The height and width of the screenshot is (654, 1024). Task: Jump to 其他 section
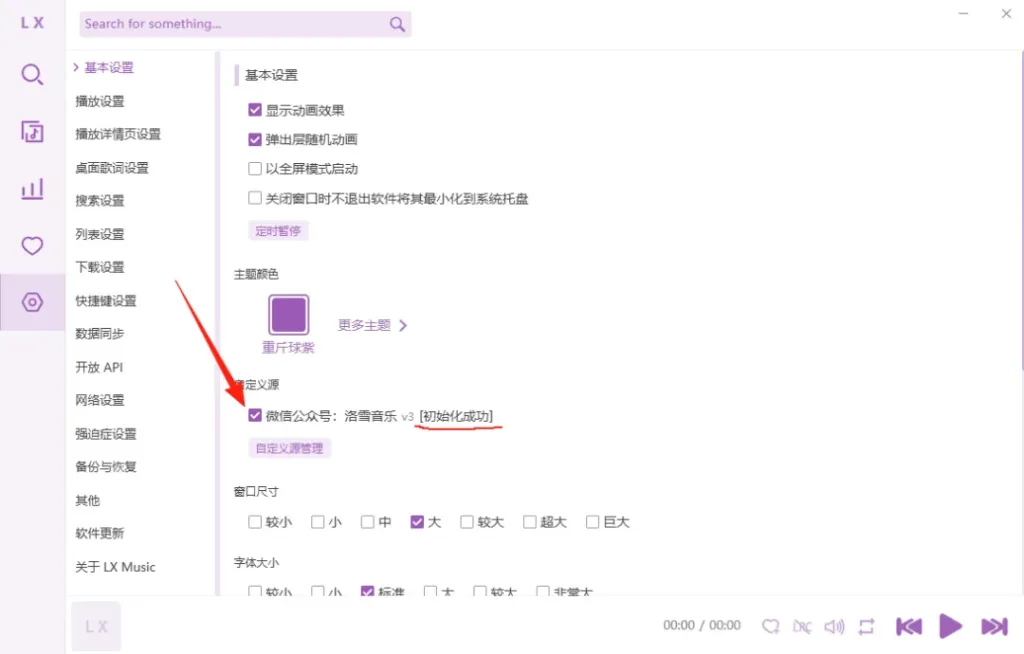pos(88,500)
